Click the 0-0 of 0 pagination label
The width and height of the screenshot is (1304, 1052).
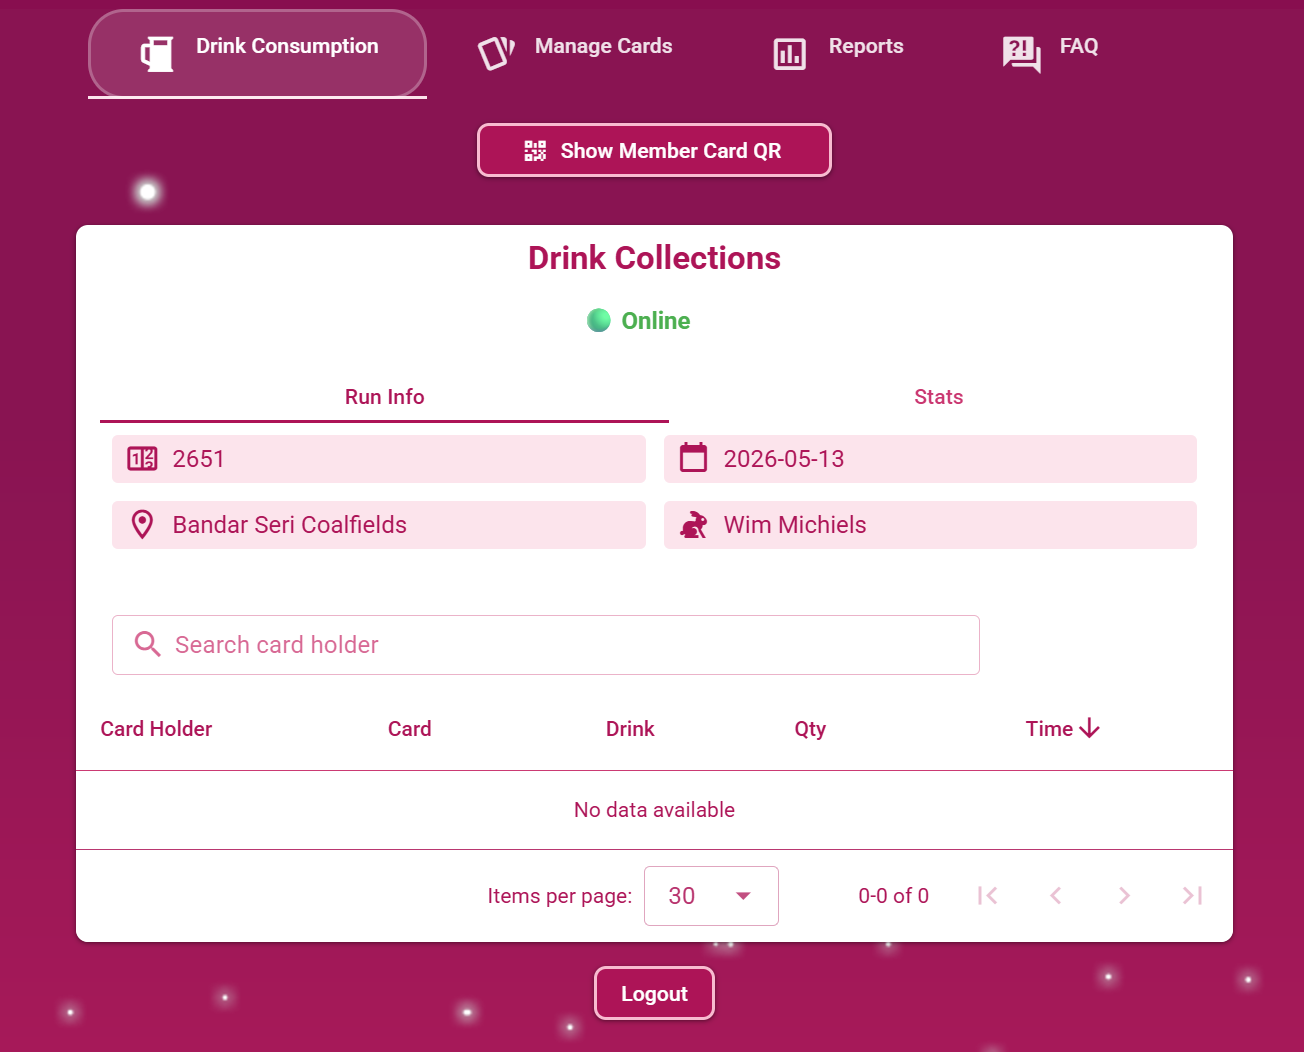[x=893, y=896]
